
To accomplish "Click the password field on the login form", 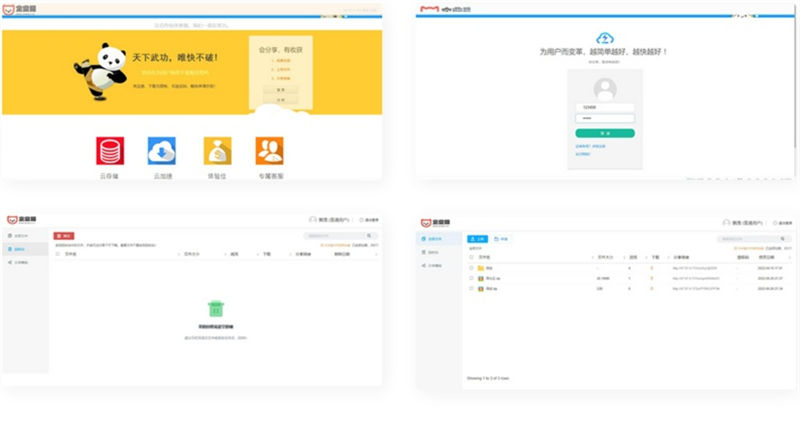I will [605, 118].
